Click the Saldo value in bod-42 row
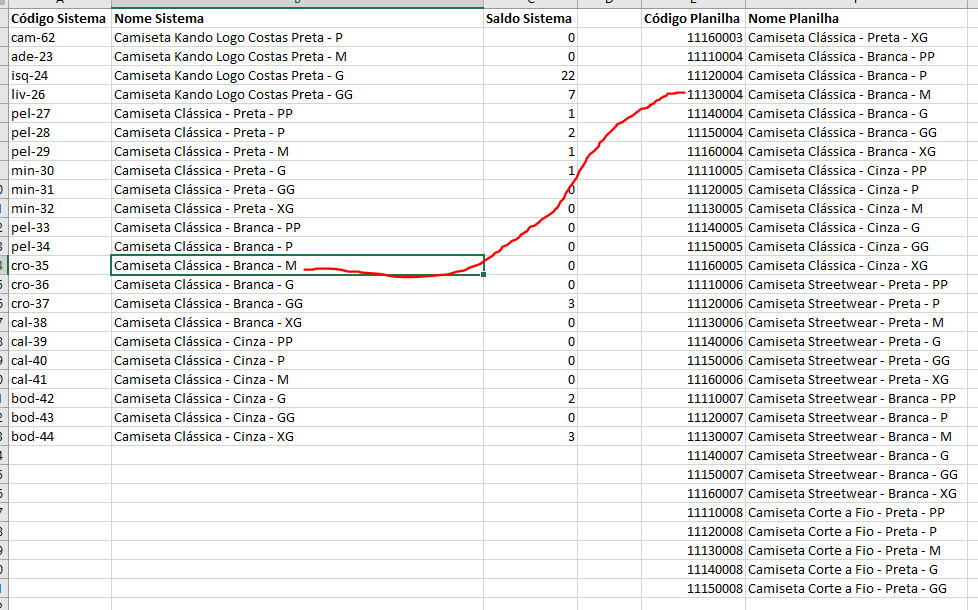Viewport: 978px width, 610px height. pyautogui.click(x=530, y=399)
